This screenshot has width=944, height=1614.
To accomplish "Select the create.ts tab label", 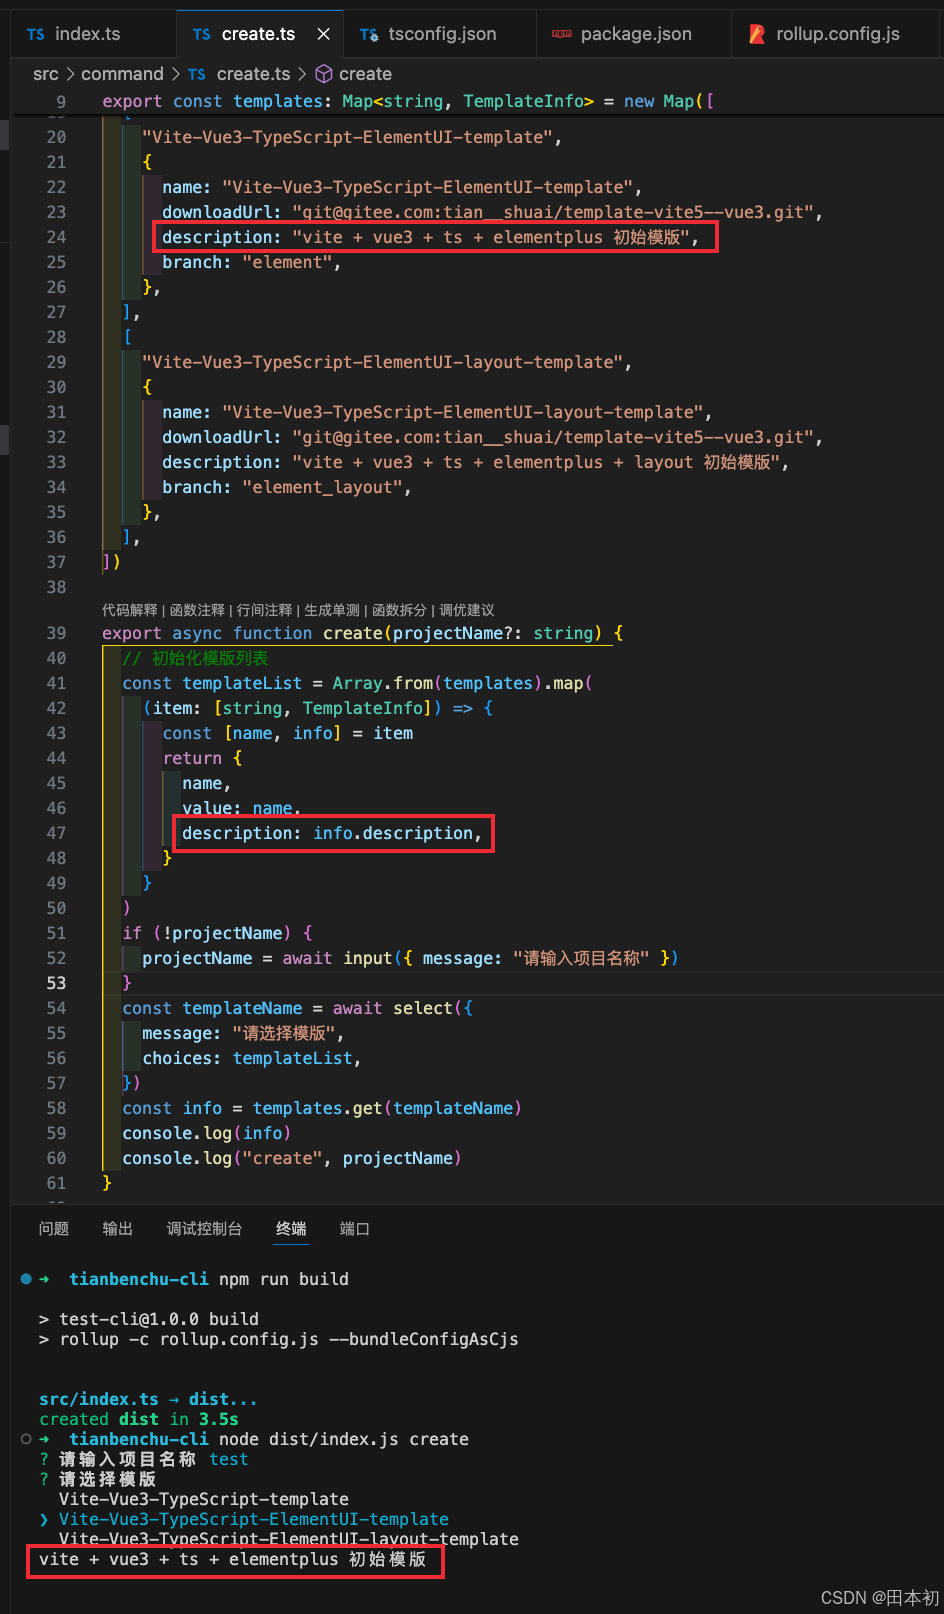I will (258, 34).
